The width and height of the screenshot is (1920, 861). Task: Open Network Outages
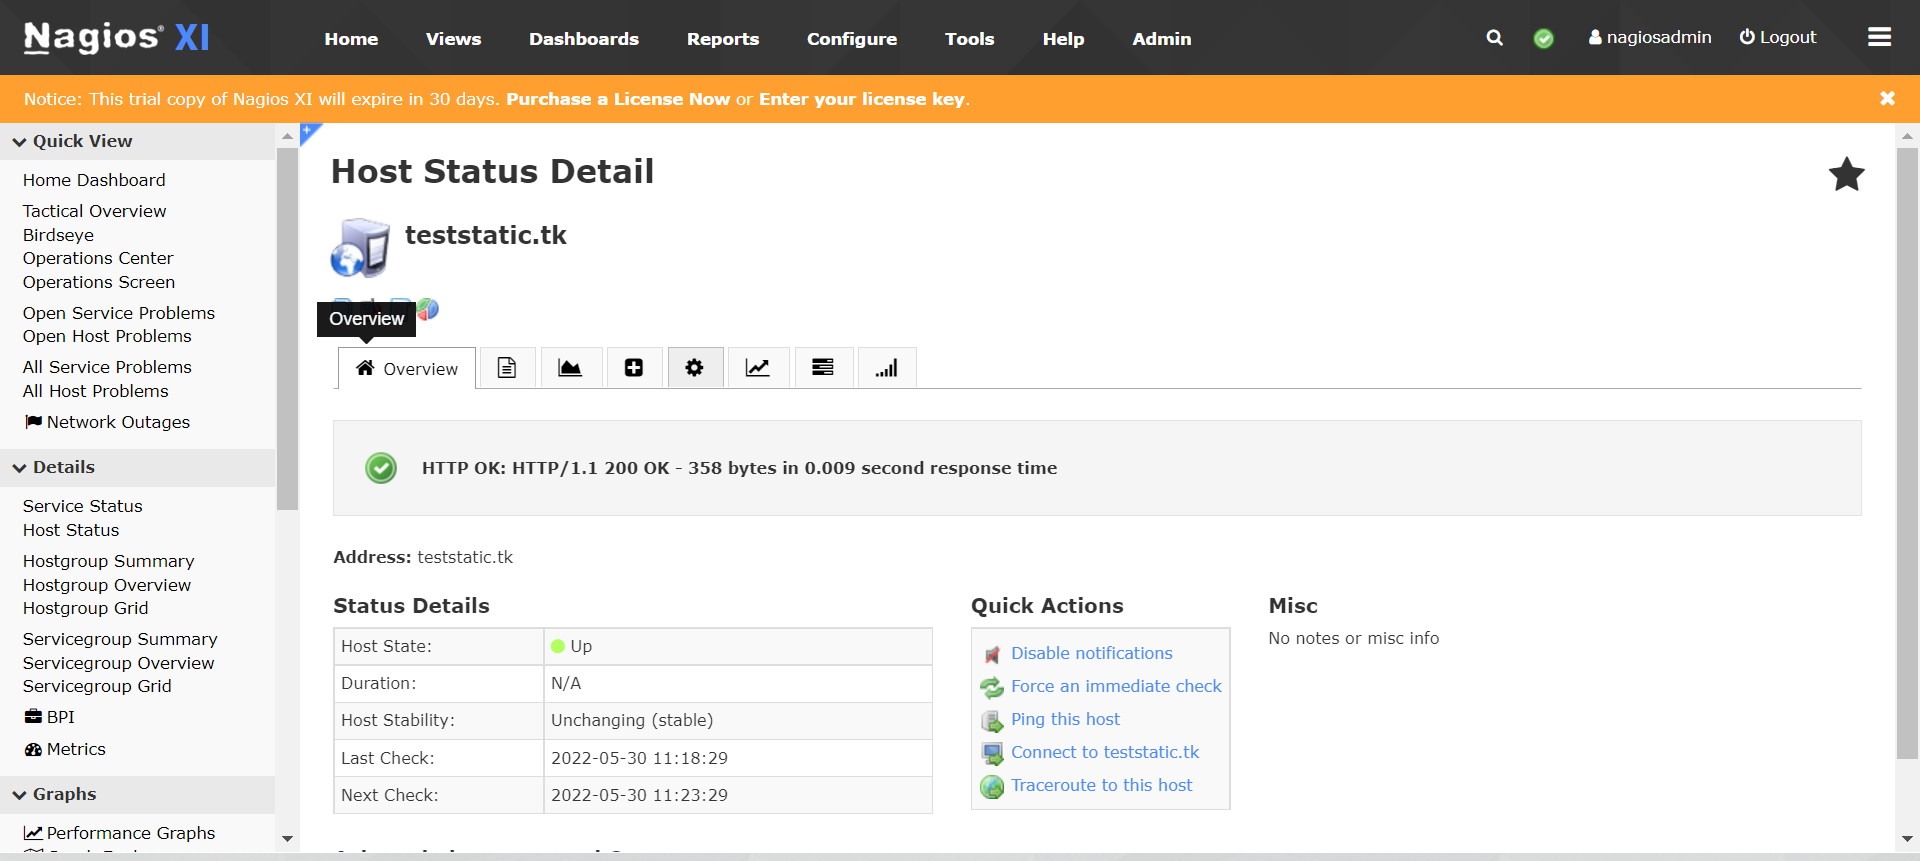107,422
